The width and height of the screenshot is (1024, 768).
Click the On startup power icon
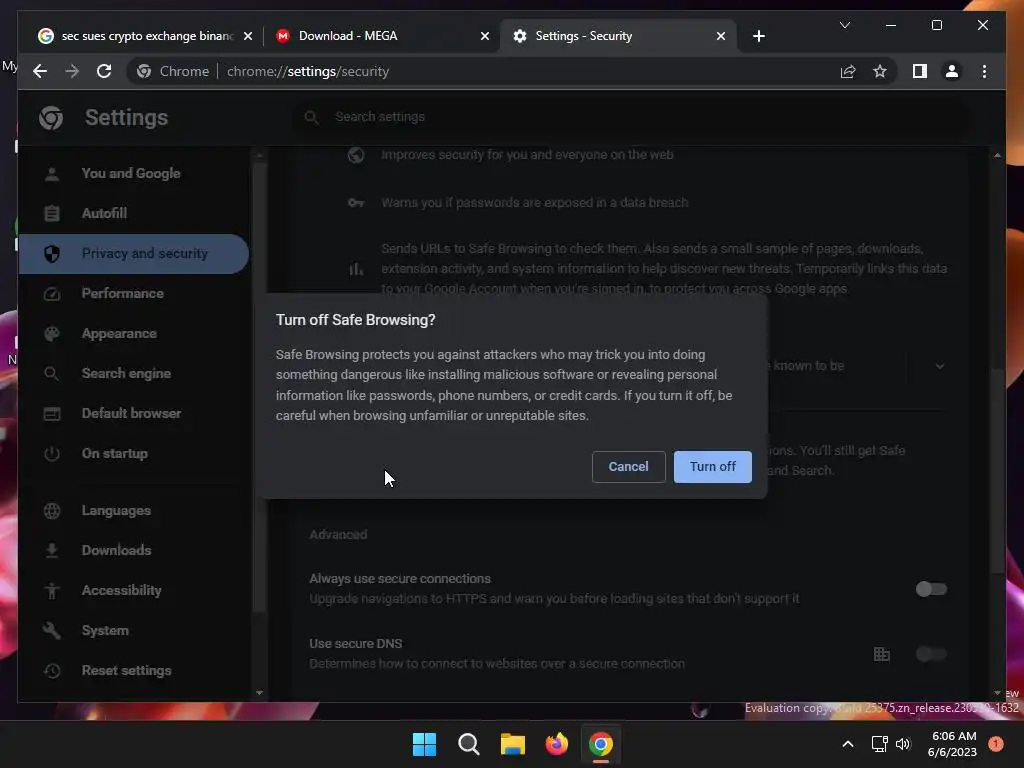(52, 453)
